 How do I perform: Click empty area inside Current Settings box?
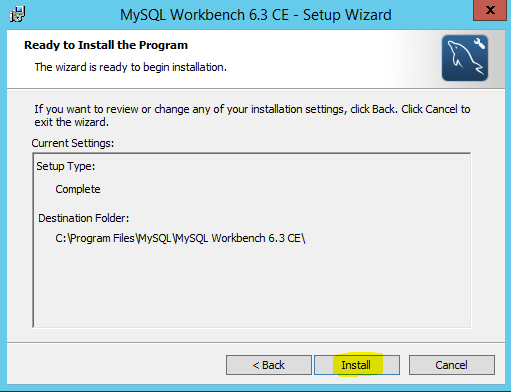[x=252, y=287]
